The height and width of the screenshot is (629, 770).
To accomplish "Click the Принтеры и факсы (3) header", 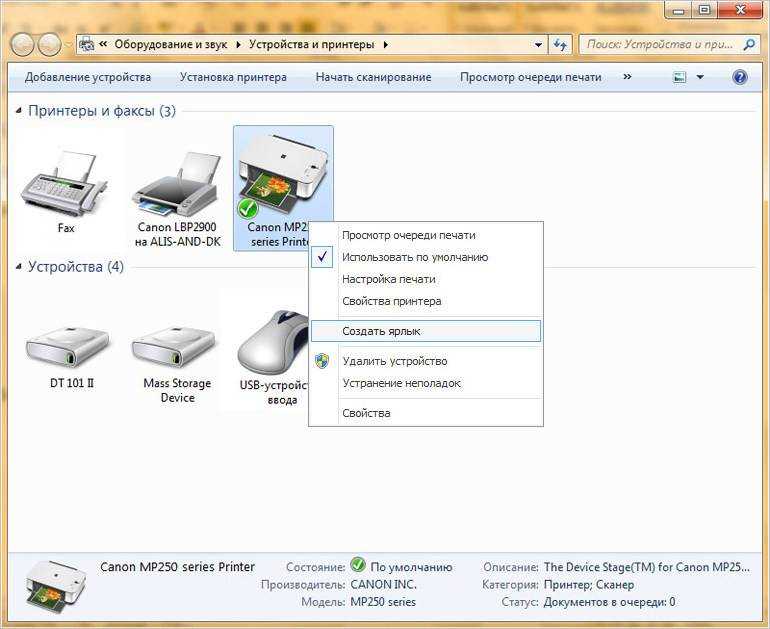I will [x=102, y=111].
